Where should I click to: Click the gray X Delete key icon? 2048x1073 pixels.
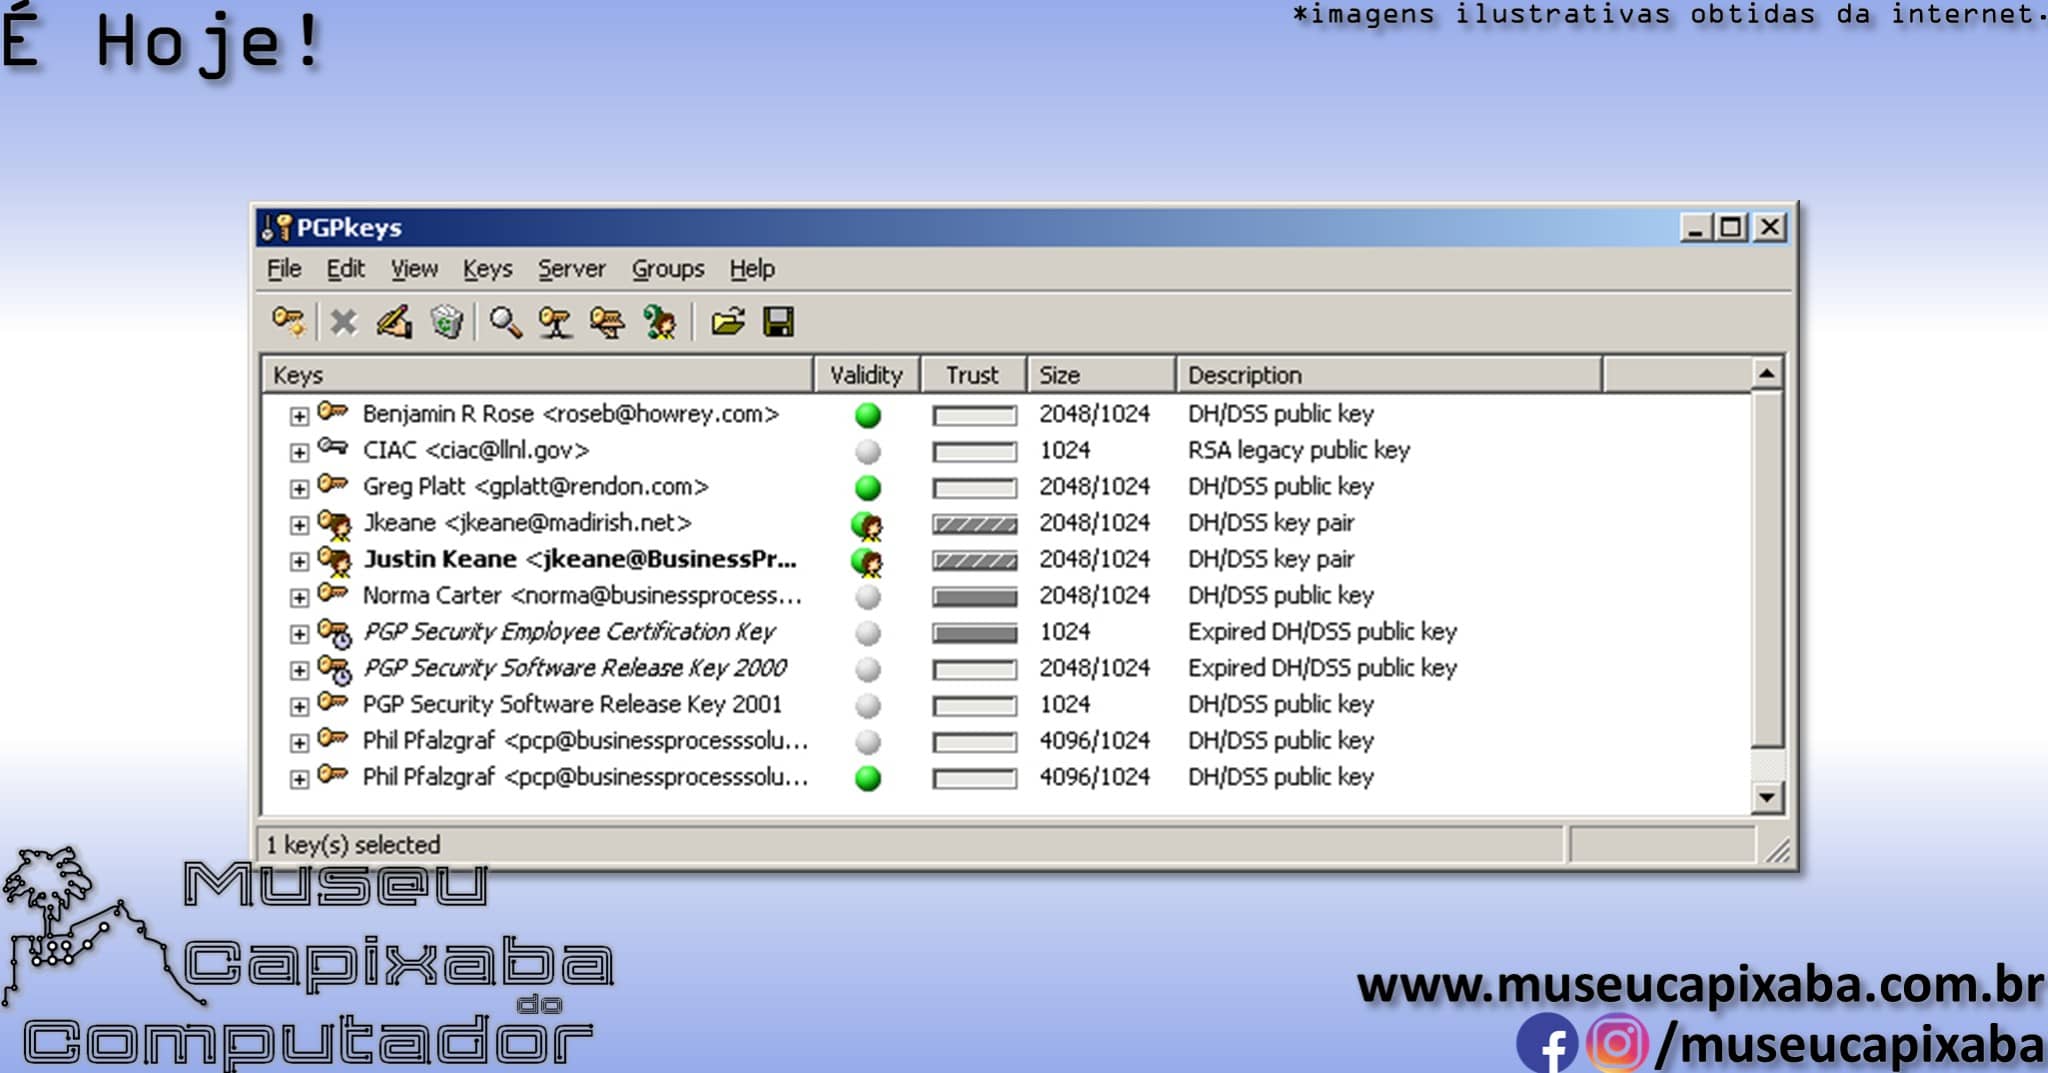(343, 322)
